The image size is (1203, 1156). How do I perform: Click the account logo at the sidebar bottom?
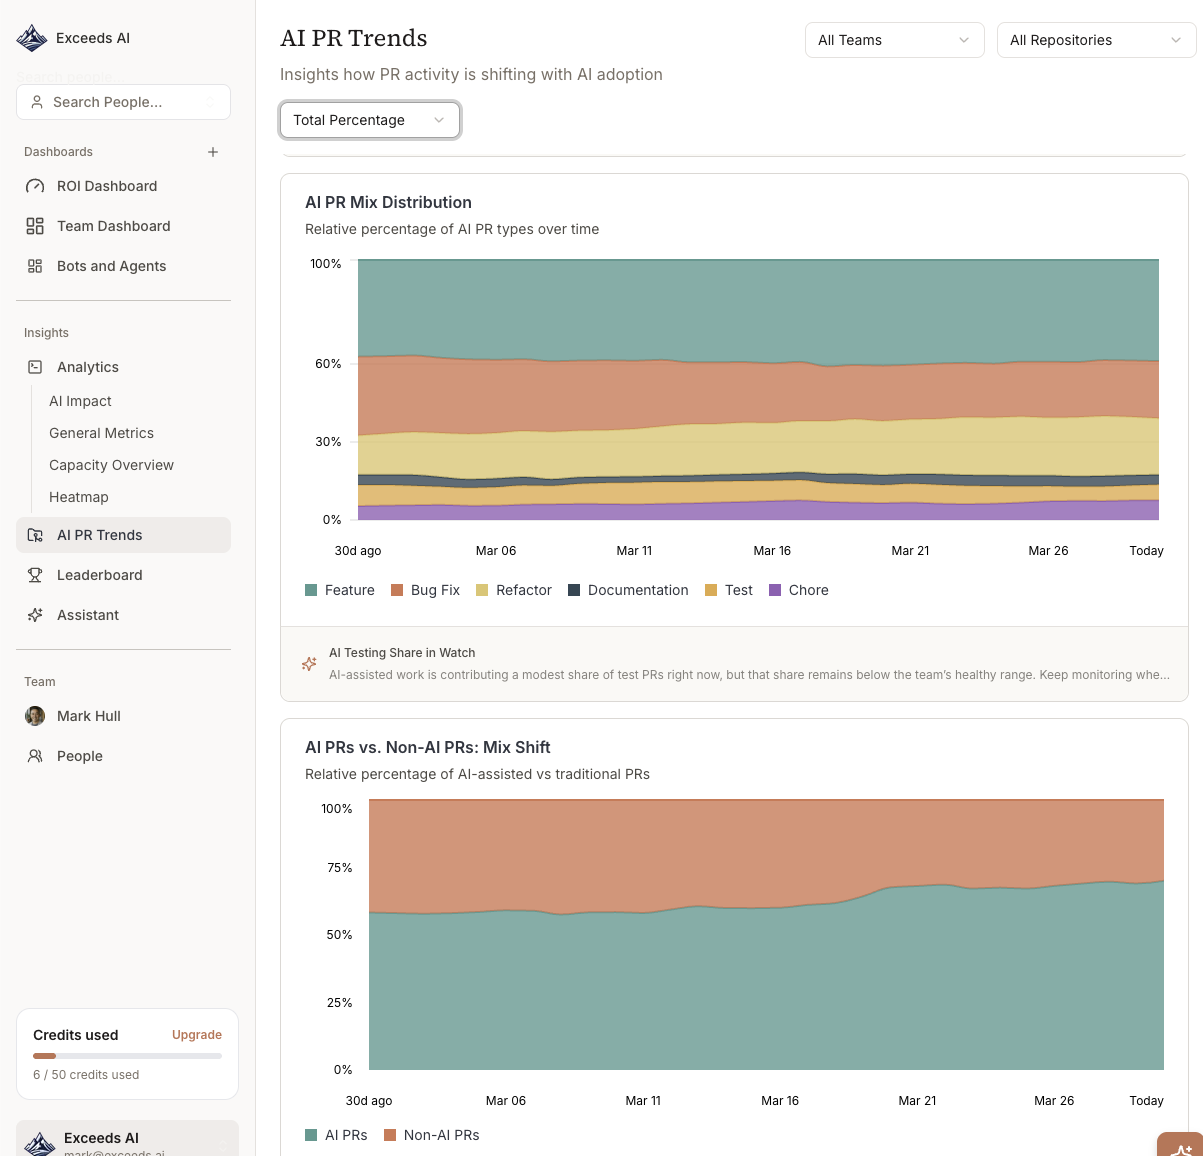40,1143
